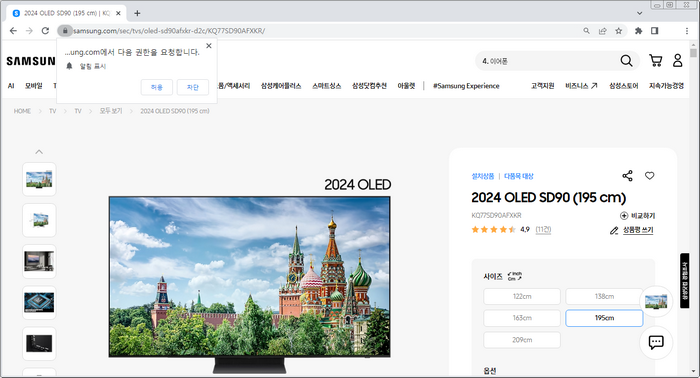Search with the magnifier icon

[626, 61]
